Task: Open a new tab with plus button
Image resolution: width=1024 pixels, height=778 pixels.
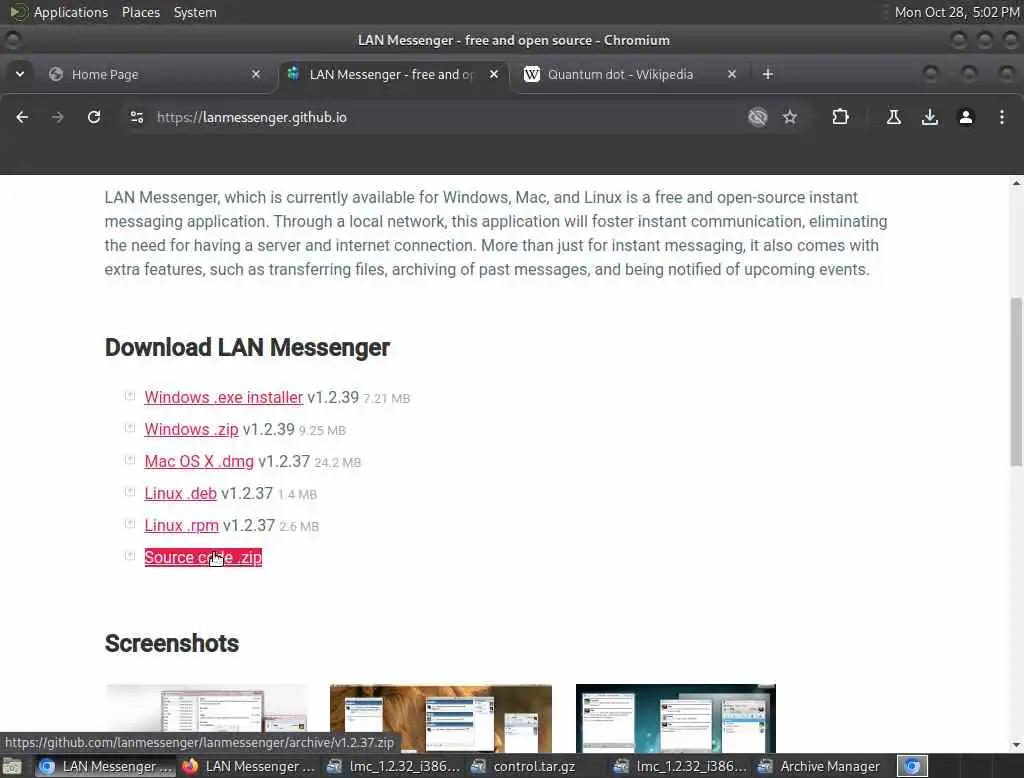Action: (x=768, y=74)
